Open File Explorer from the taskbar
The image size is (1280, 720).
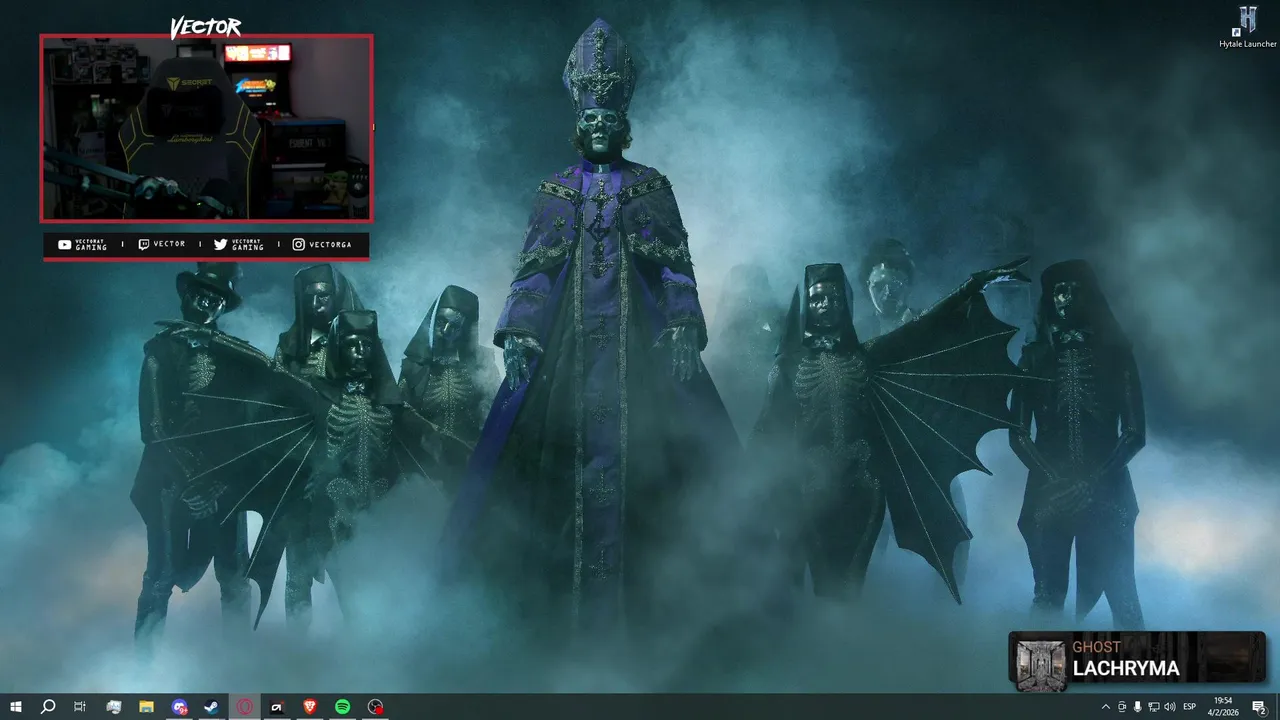146,707
